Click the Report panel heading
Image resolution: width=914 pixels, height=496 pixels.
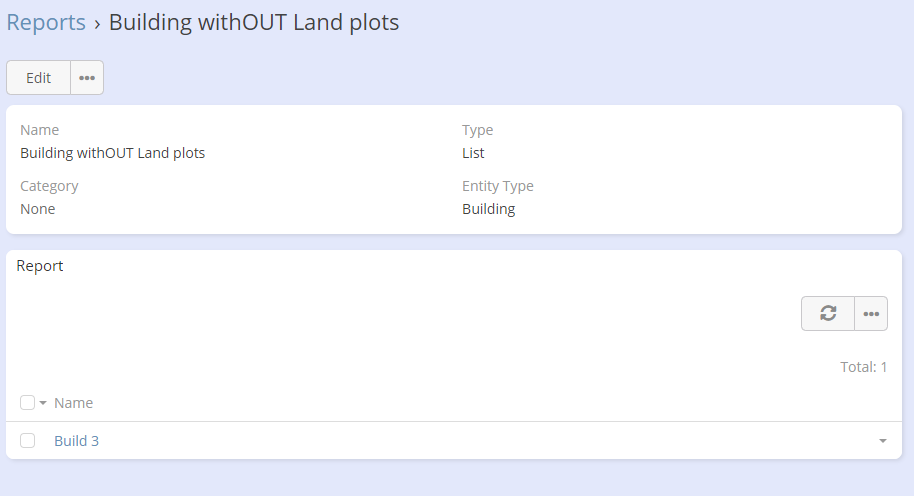click(40, 266)
